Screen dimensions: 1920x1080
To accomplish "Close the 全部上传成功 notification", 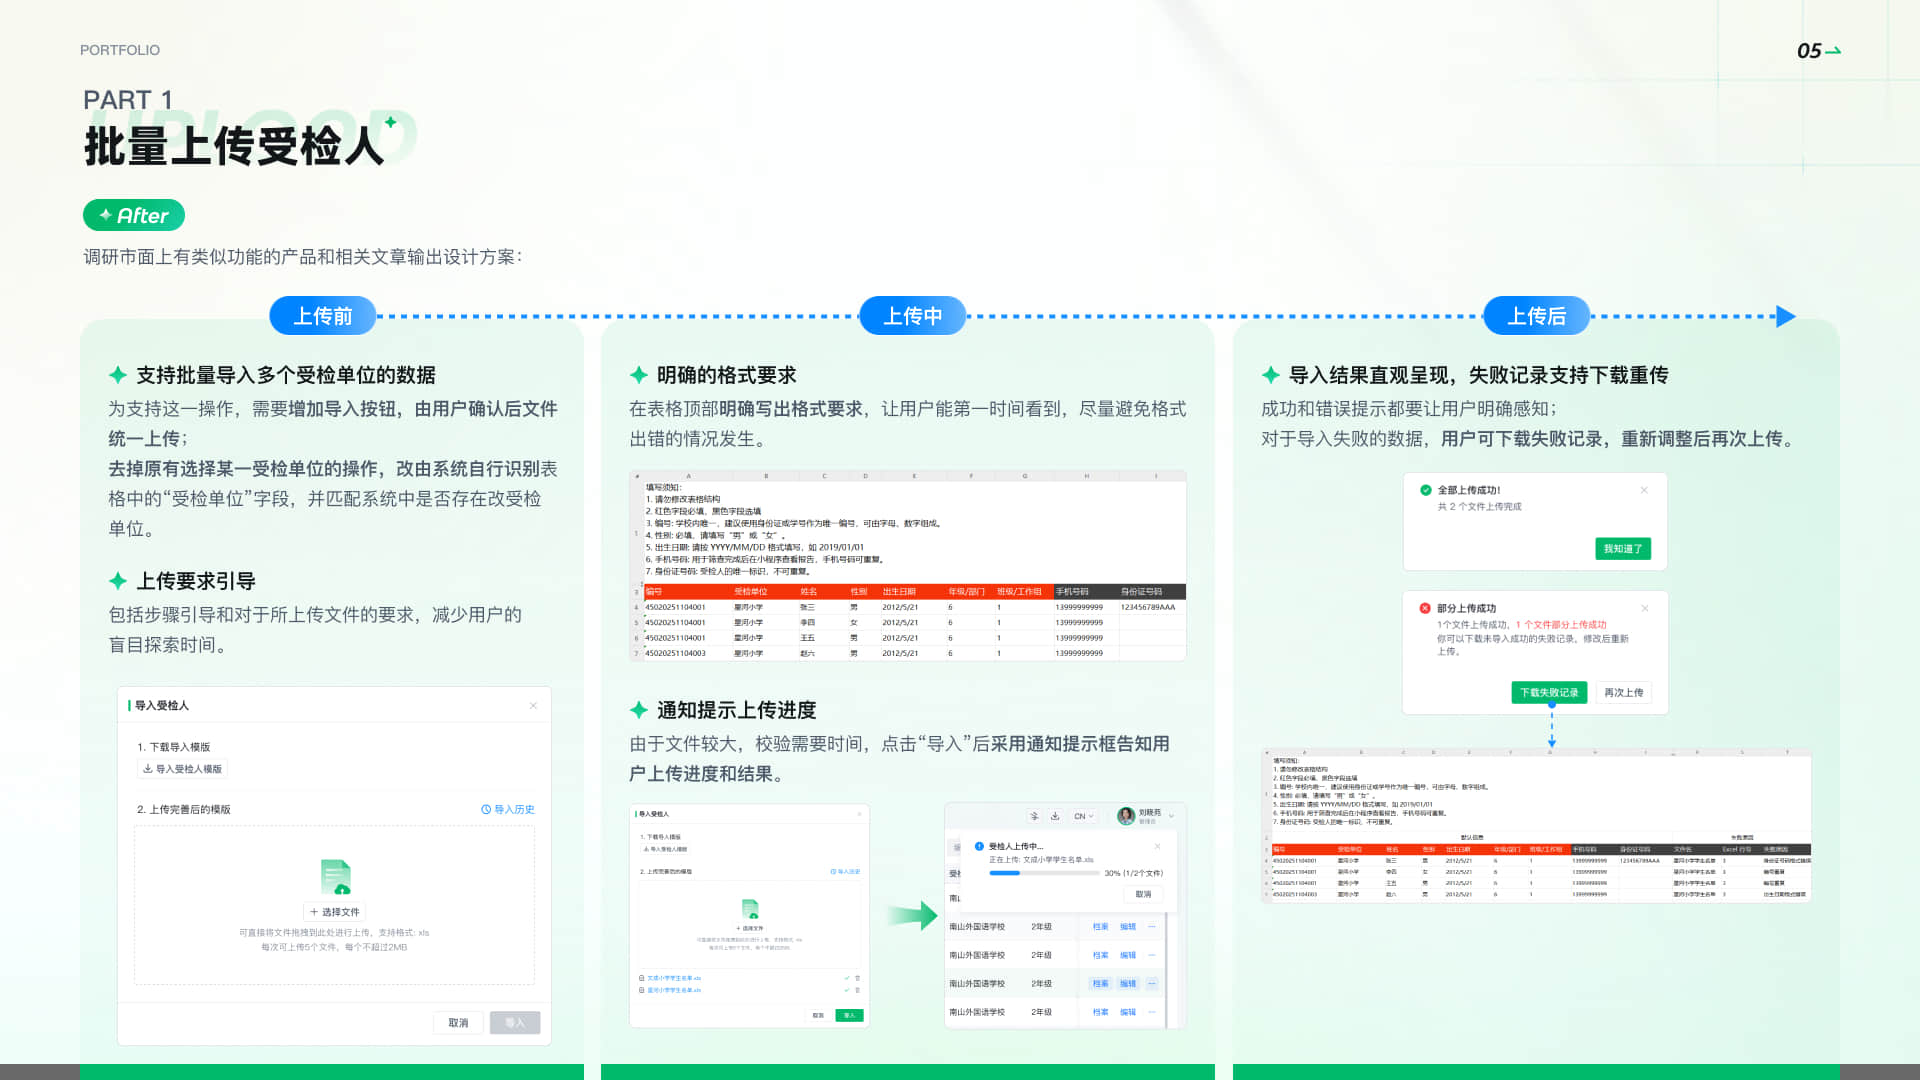I will [x=1644, y=490].
